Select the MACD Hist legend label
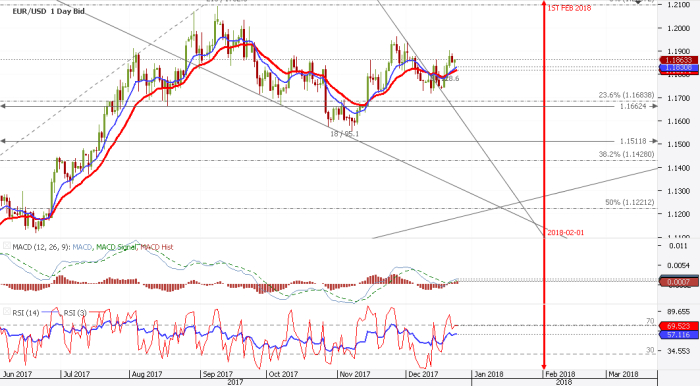 click(157, 247)
